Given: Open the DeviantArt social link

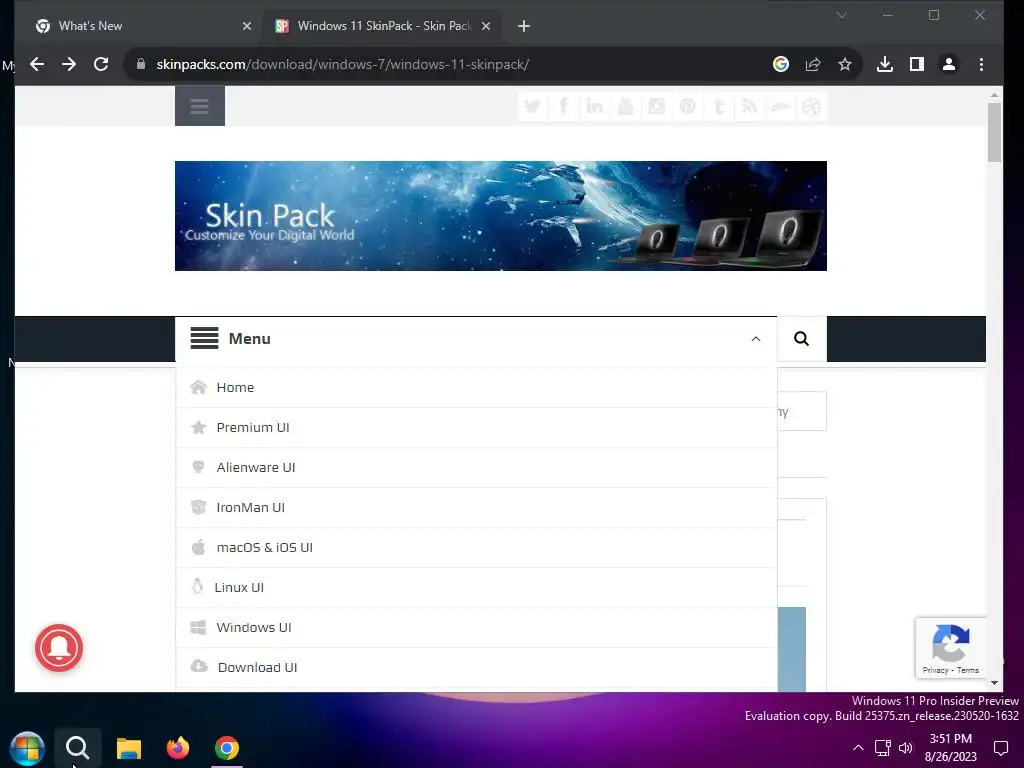Looking at the screenshot, I should coord(780,106).
